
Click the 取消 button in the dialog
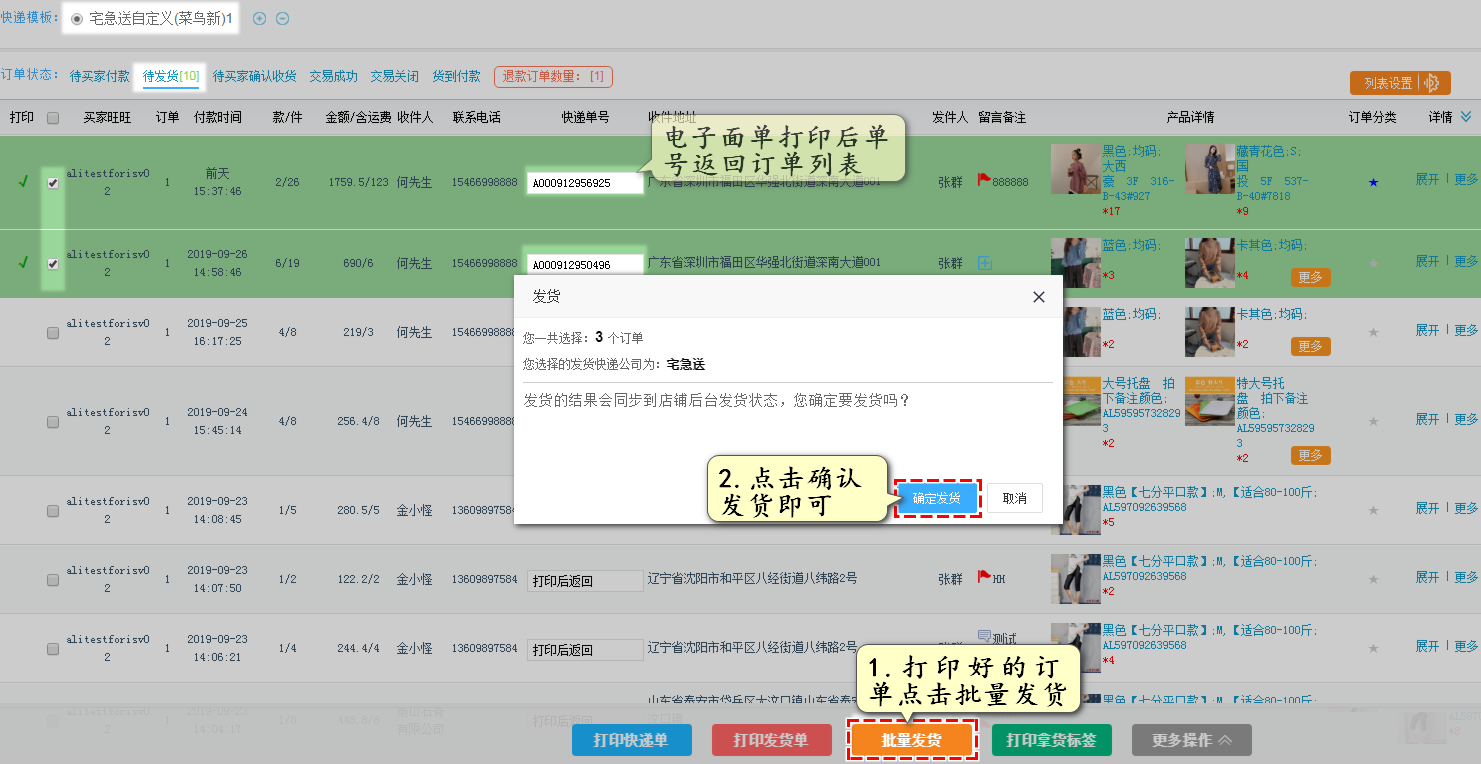[1014, 498]
